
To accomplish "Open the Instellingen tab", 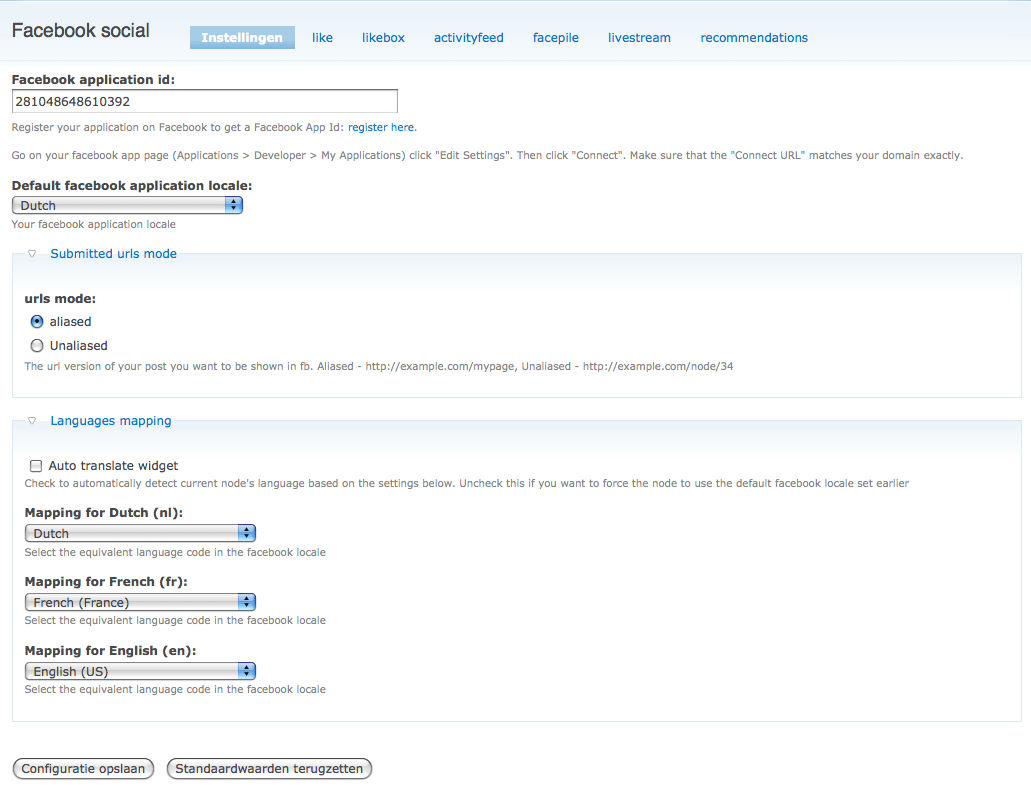I will pyautogui.click(x=242, y=37).
